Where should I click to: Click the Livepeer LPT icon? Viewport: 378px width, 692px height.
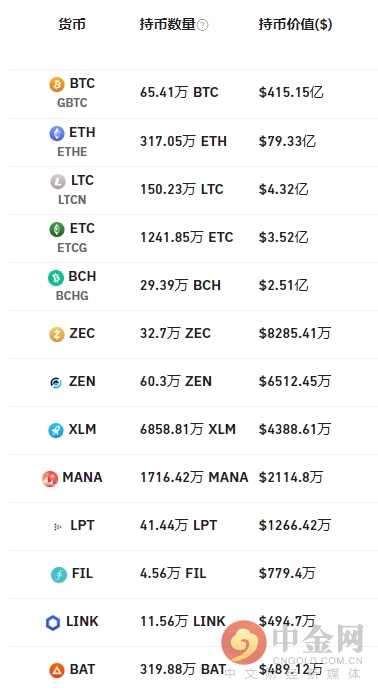click(x=58, y=527)
